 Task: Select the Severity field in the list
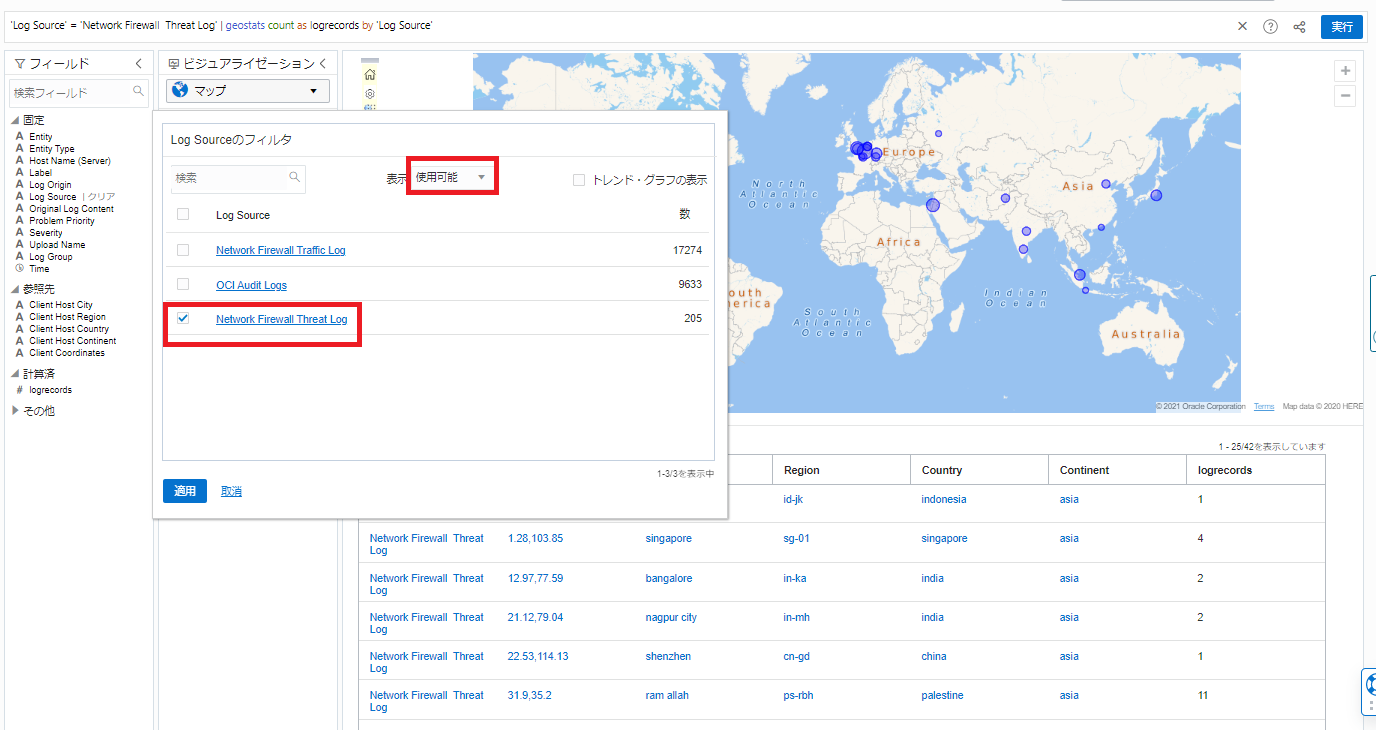(x=45, y=233)
